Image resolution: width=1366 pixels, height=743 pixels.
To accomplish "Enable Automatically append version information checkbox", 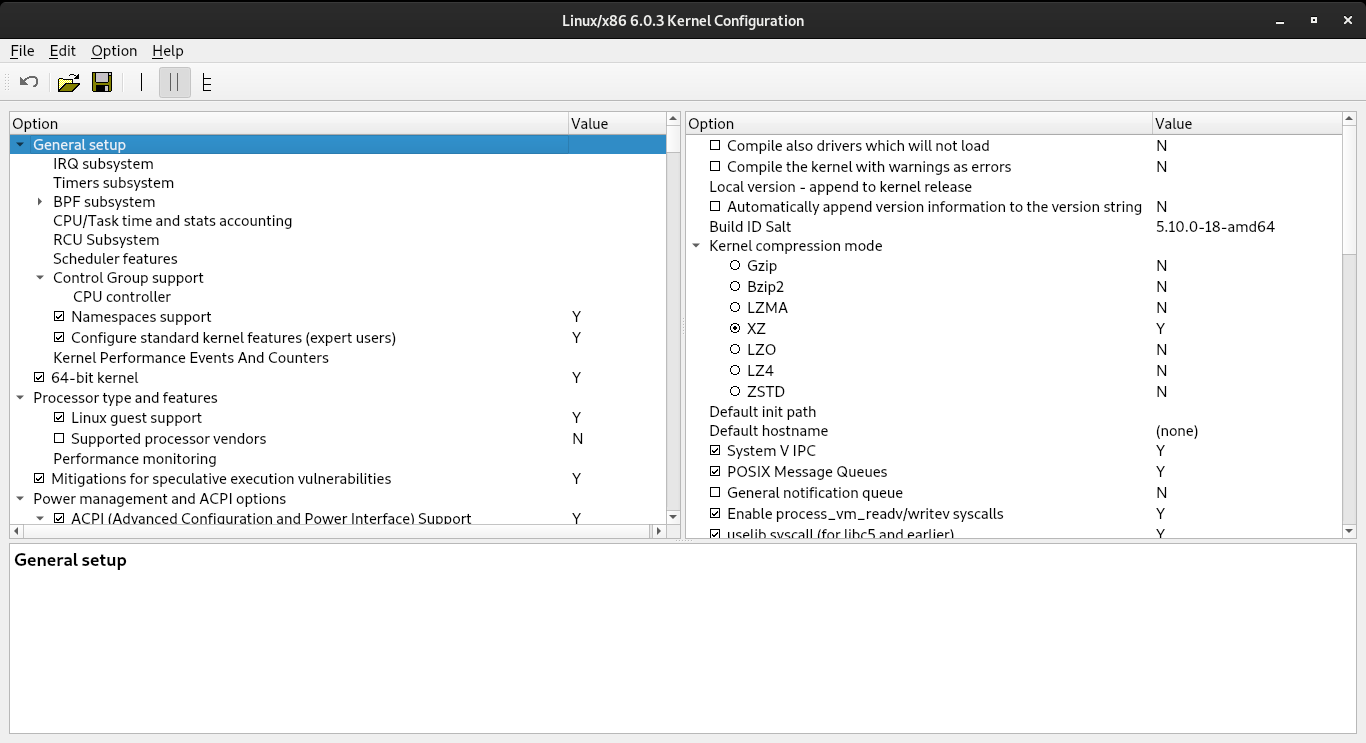I will click(x=715, y=207).
